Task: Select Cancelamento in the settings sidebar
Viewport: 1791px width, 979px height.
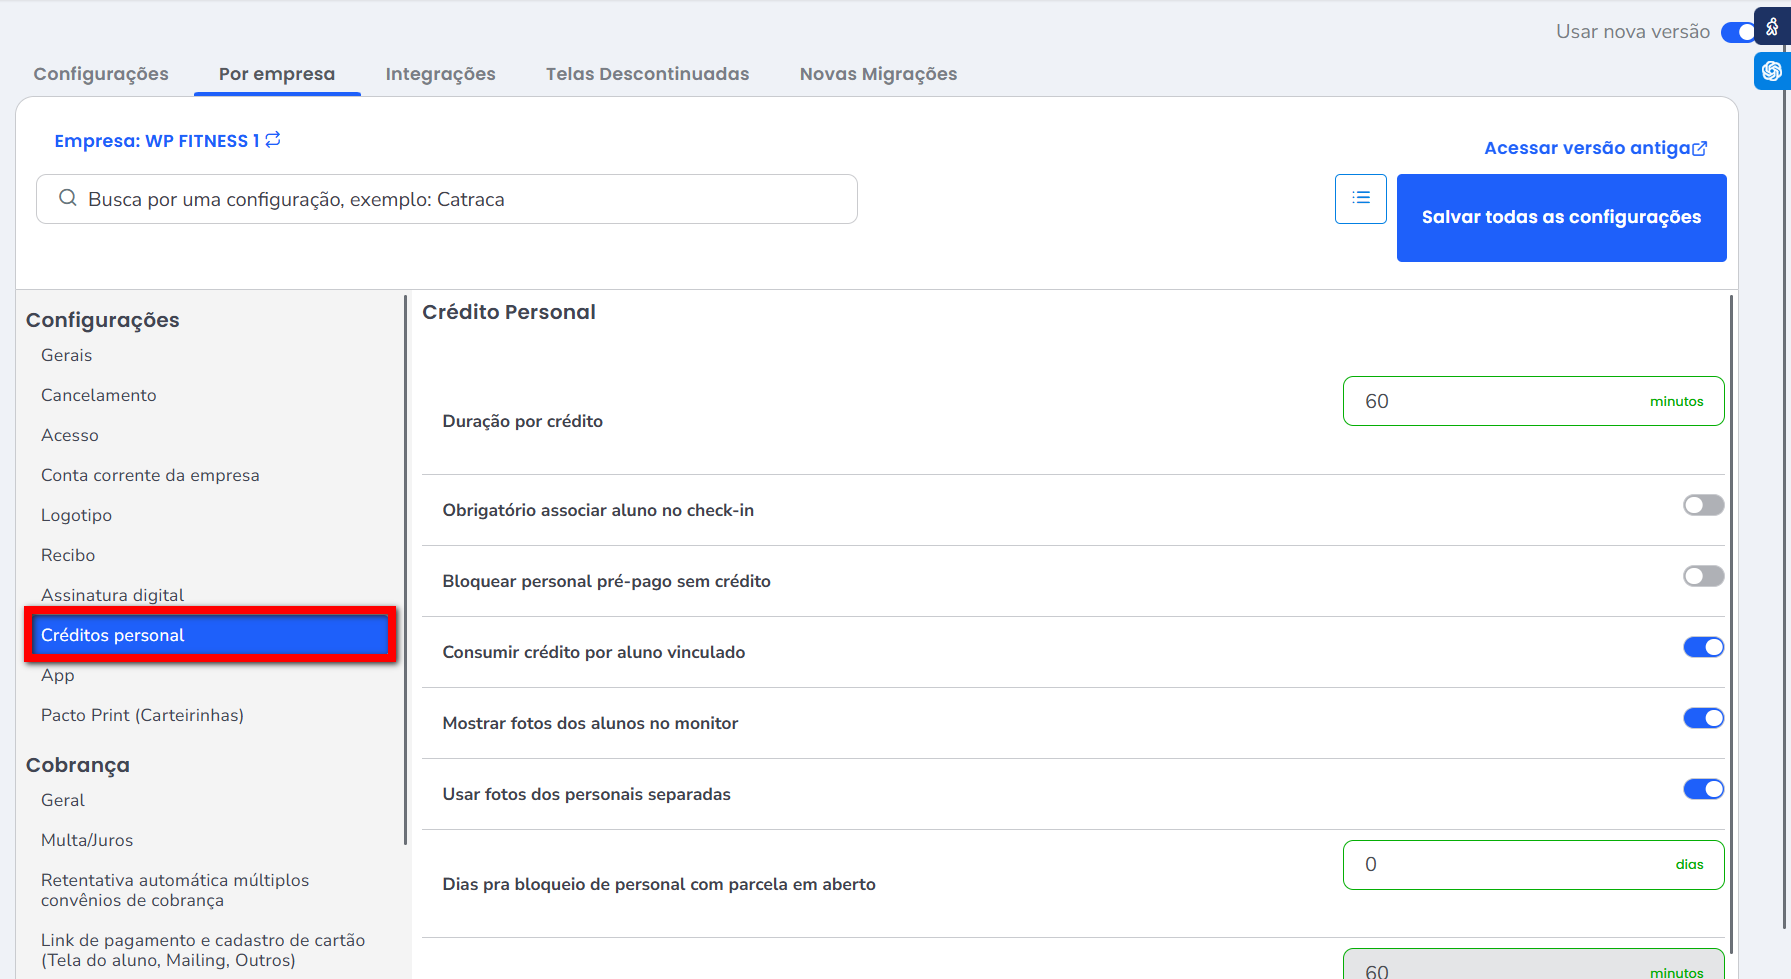Action: coord(99,395)
